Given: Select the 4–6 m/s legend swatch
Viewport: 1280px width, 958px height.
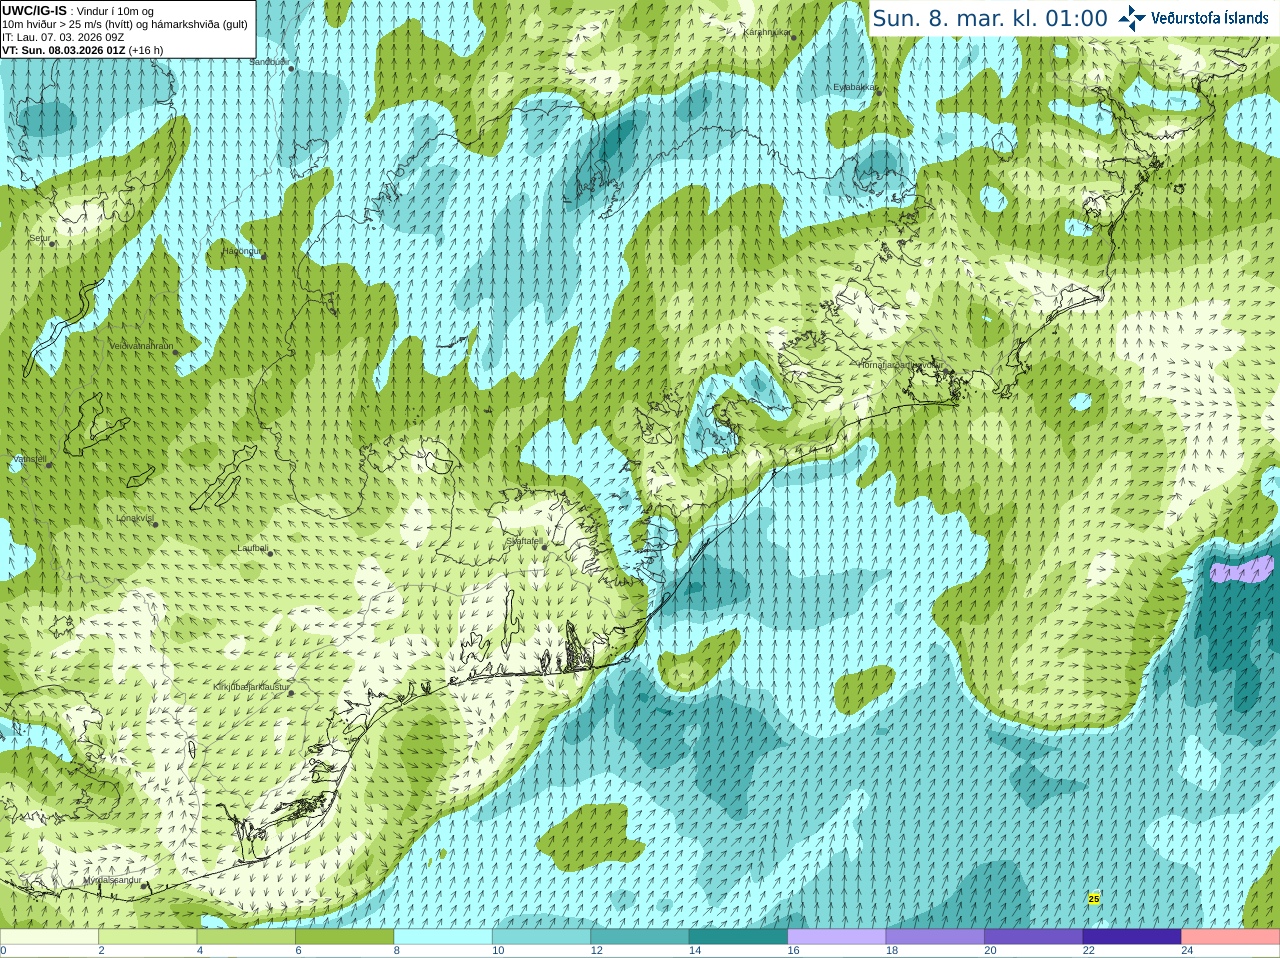Looking at the screenshot, I should point(246,937).
